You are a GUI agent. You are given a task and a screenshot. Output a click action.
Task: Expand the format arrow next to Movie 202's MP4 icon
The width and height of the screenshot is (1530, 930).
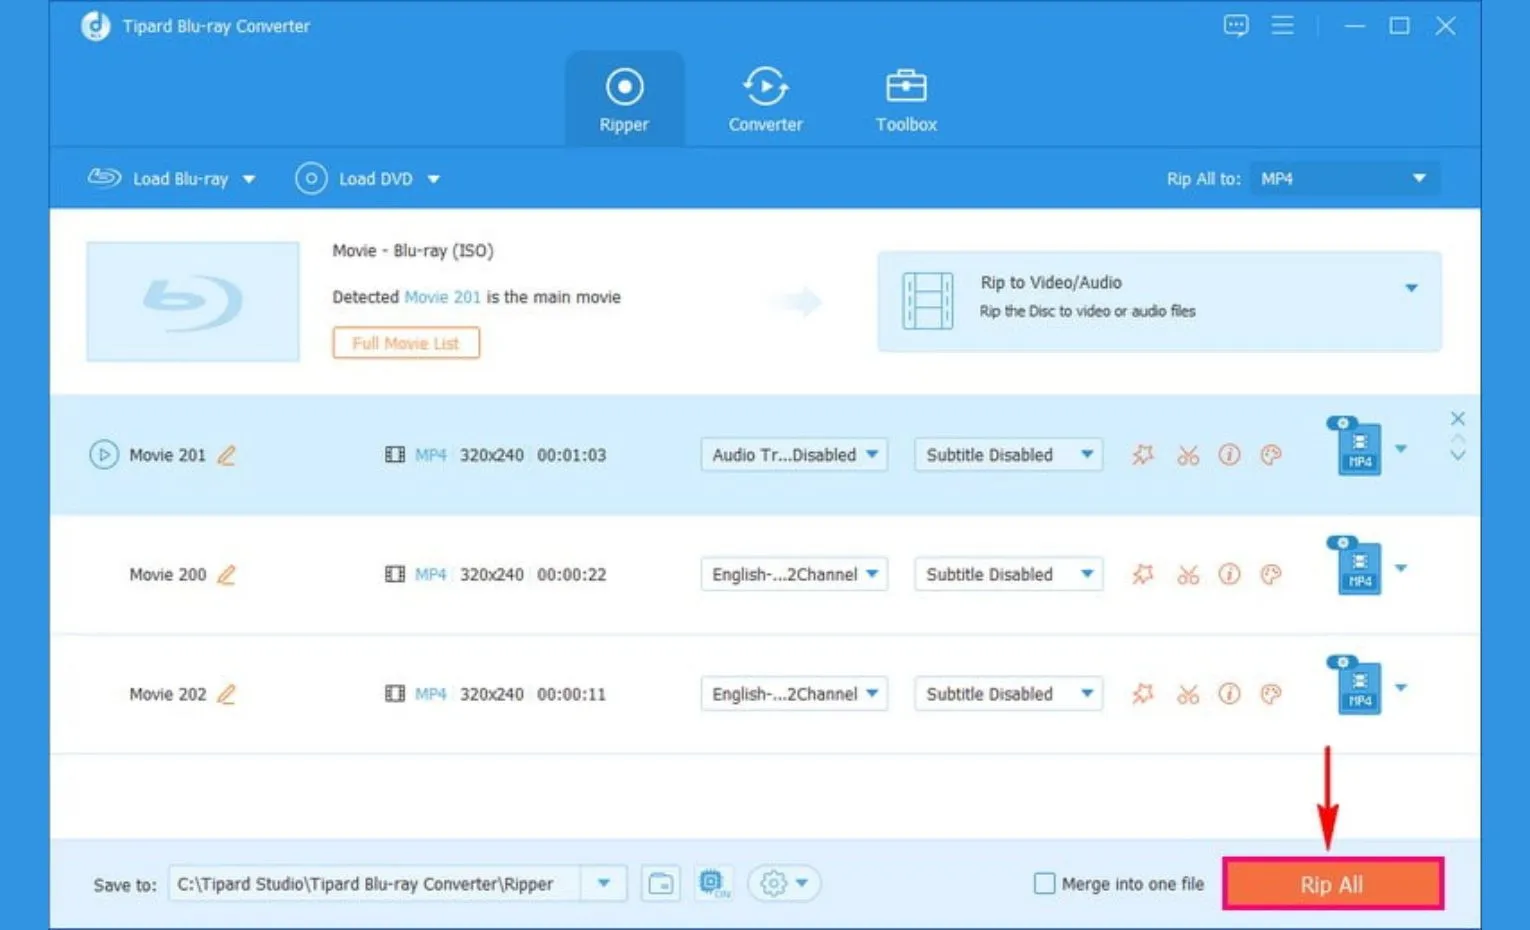click(1401, 688)
